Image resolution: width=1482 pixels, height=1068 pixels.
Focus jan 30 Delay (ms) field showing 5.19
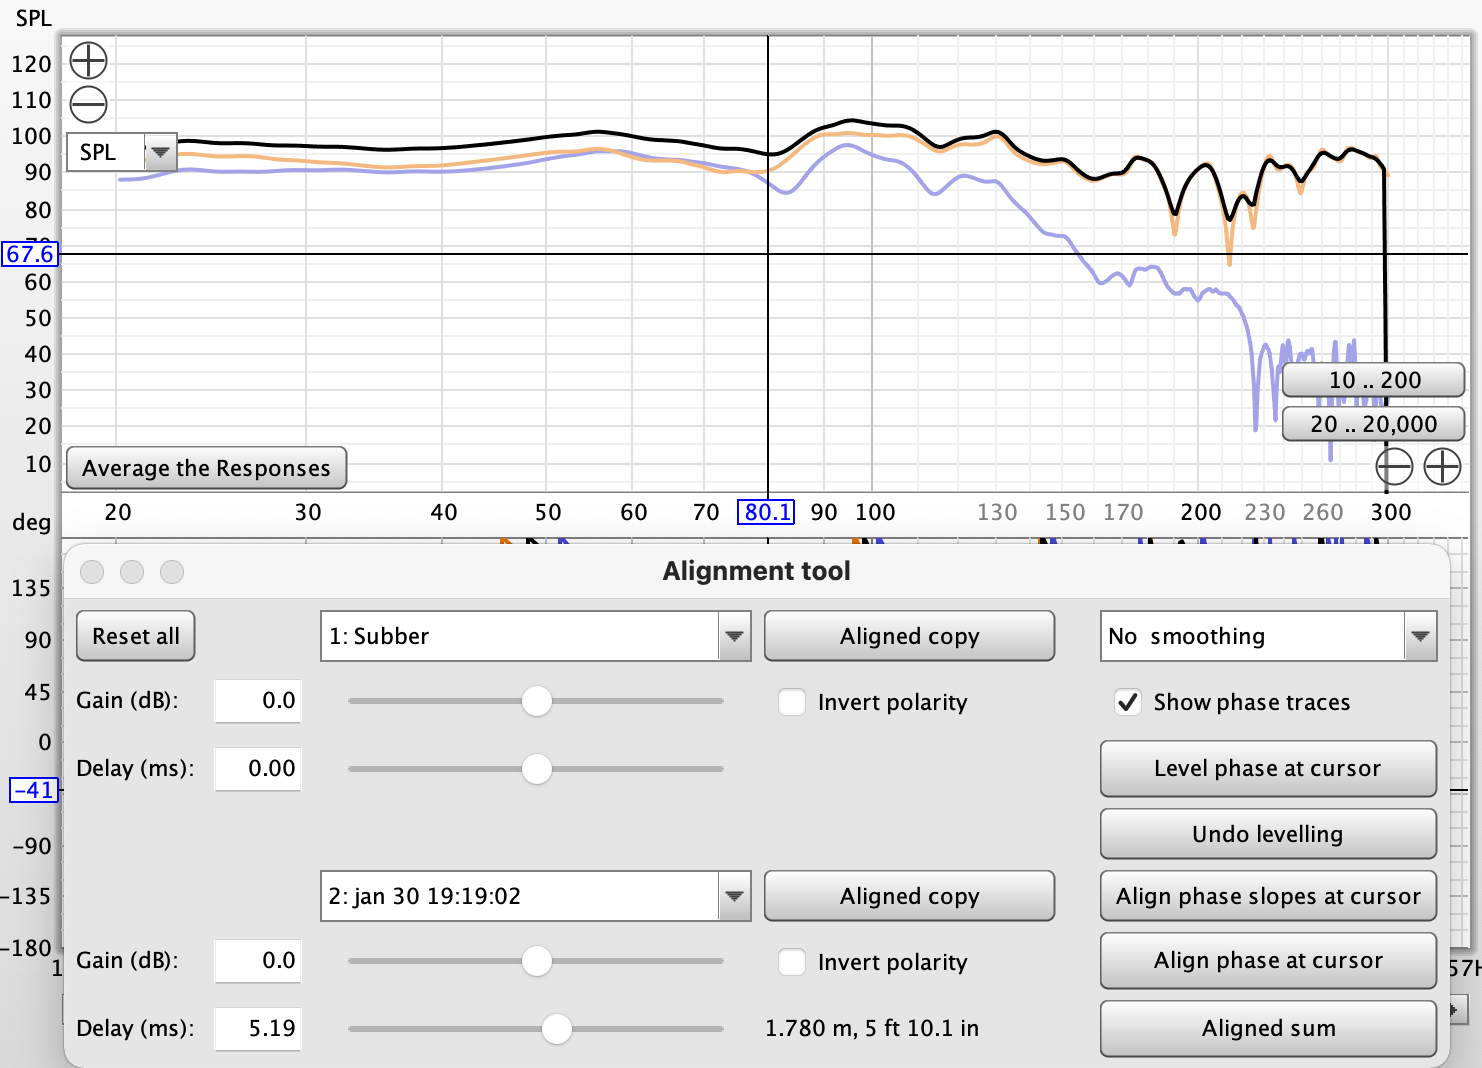(x=258, y=1028)
